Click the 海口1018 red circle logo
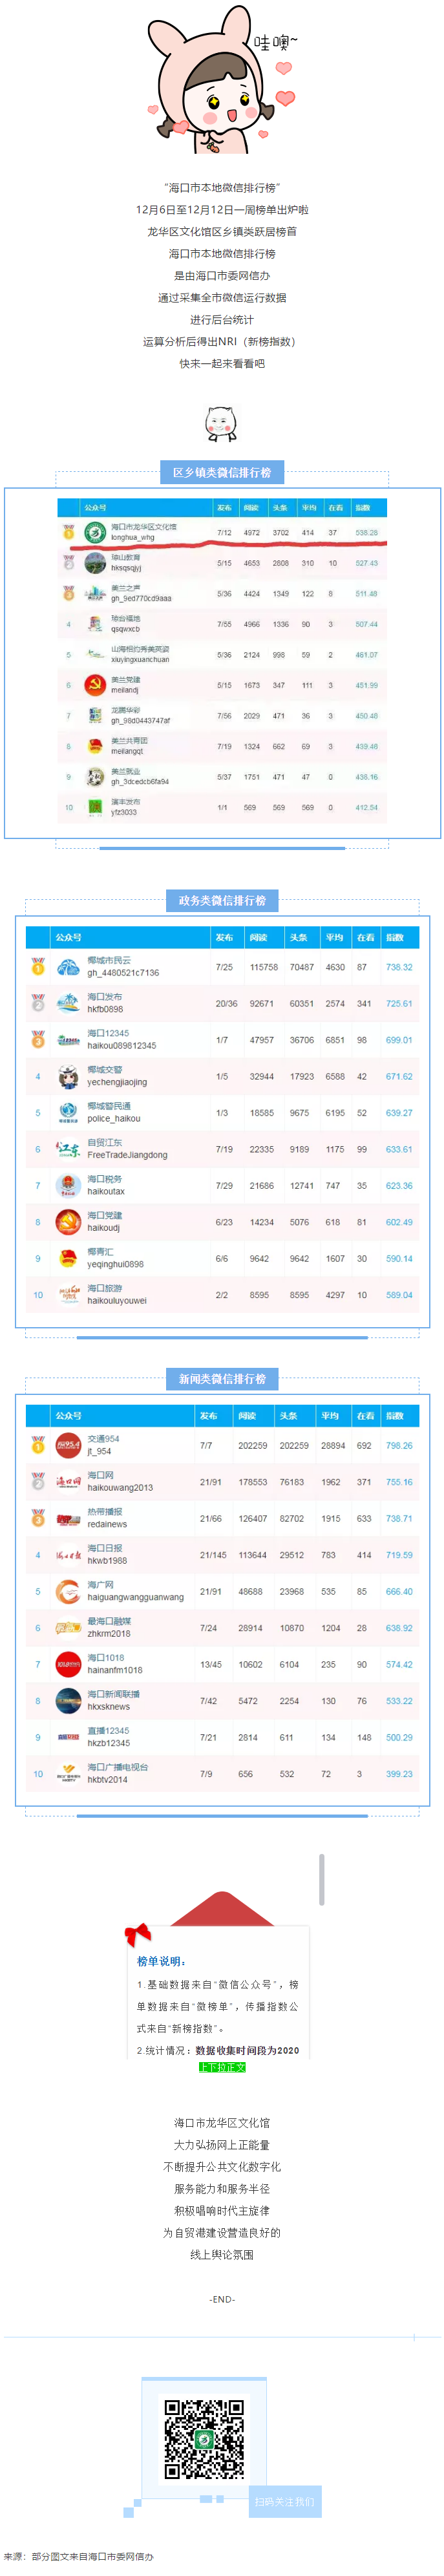Viewport: 444px width, 2576px height. point(68,1664)
